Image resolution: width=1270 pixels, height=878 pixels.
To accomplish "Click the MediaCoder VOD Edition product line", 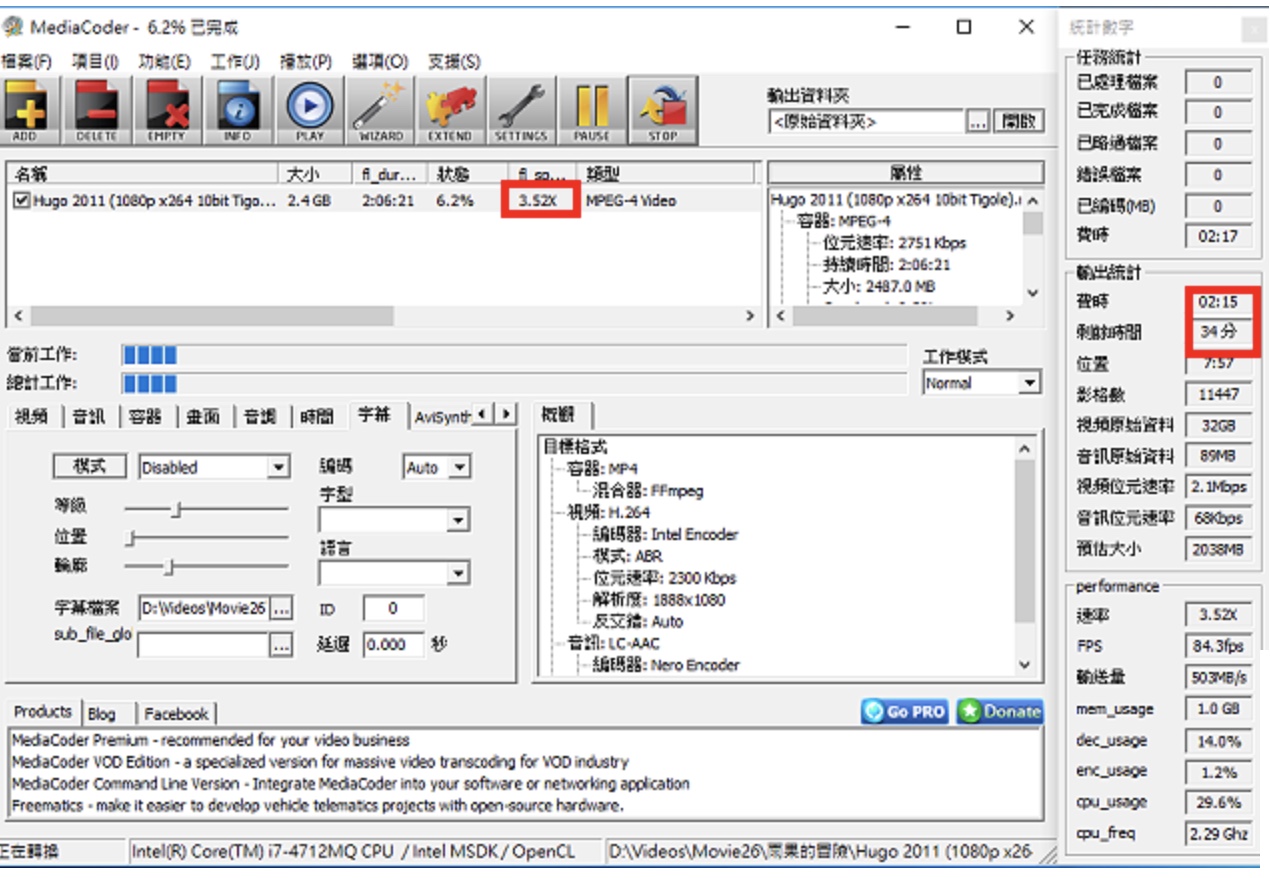I will [320, 762].
